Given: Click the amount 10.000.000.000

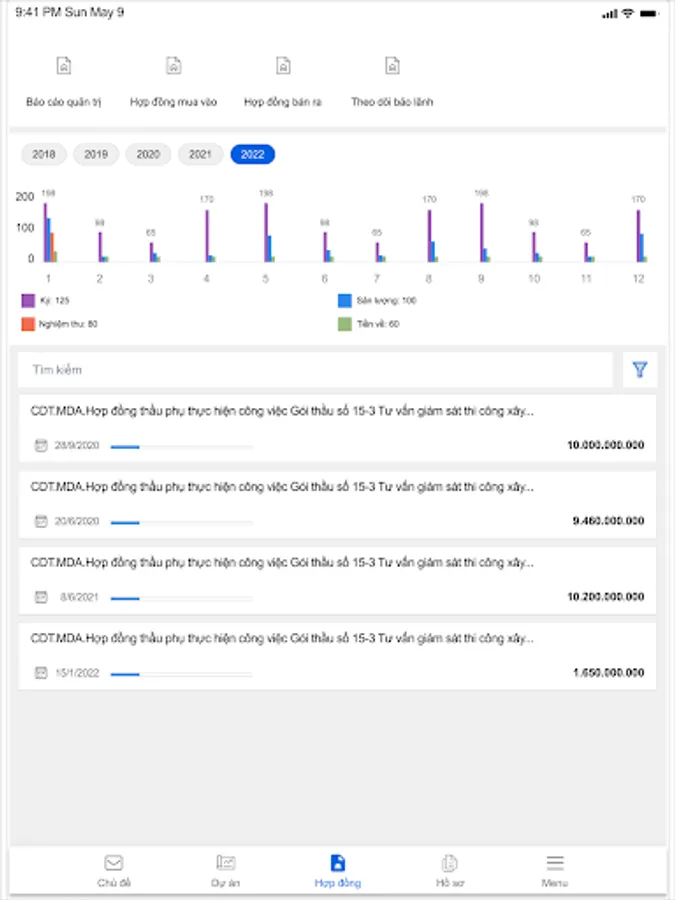Looking at the screenshot, I should (x=606, y=445).
